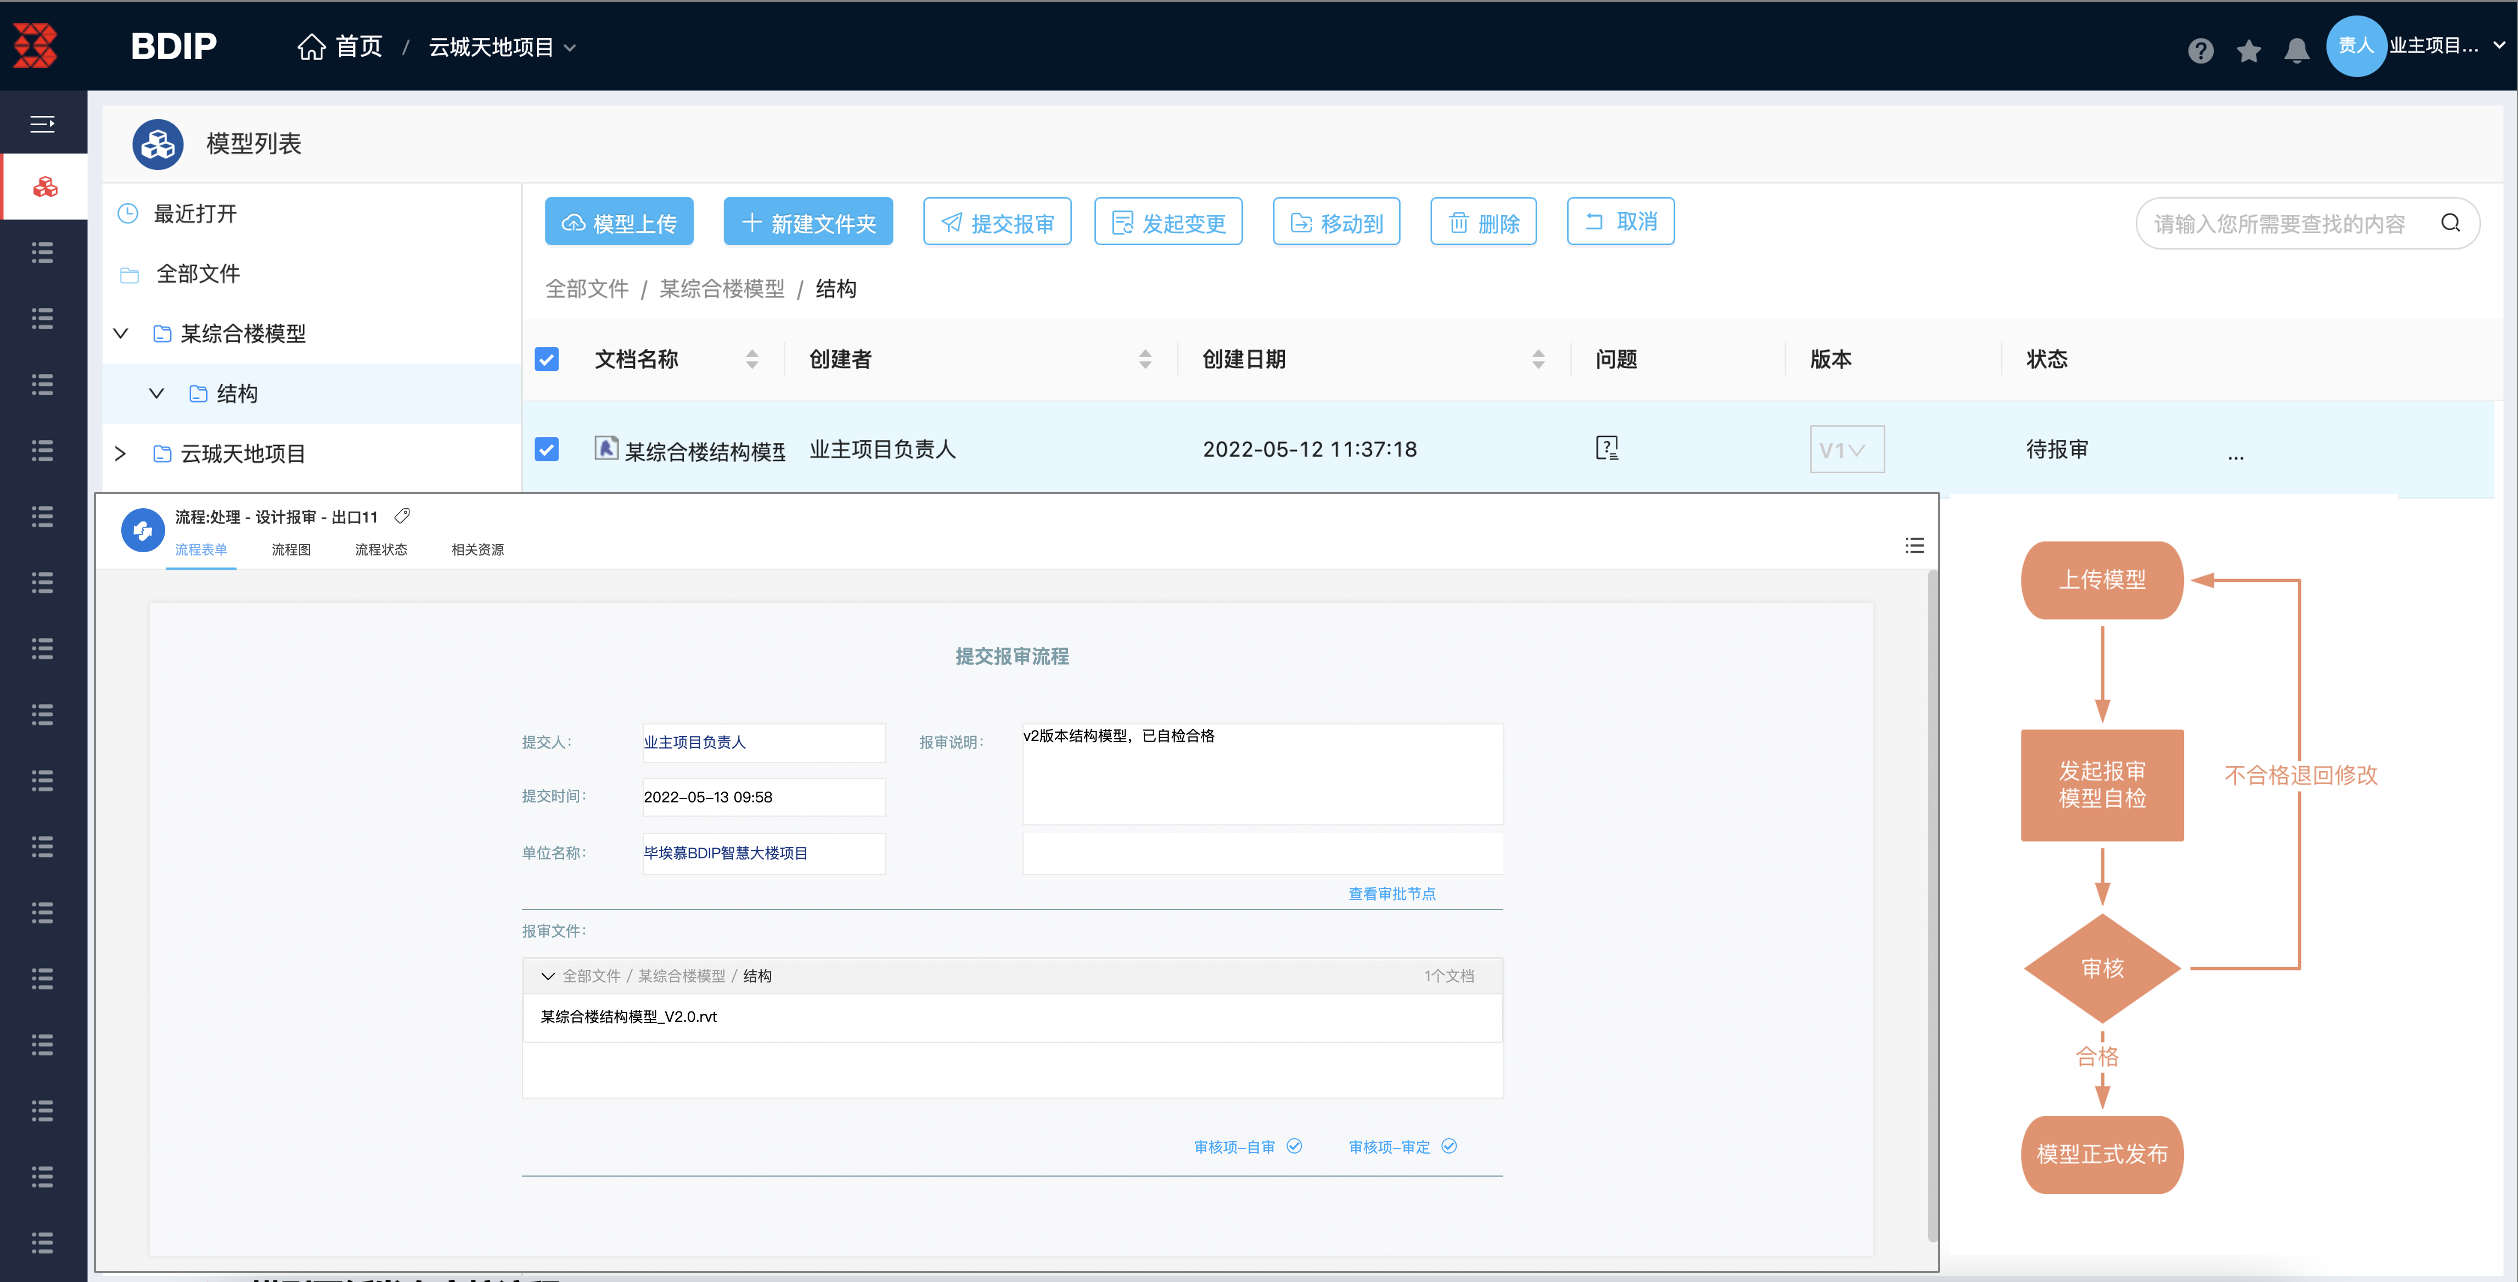Click the 提交人 input field

764,742
